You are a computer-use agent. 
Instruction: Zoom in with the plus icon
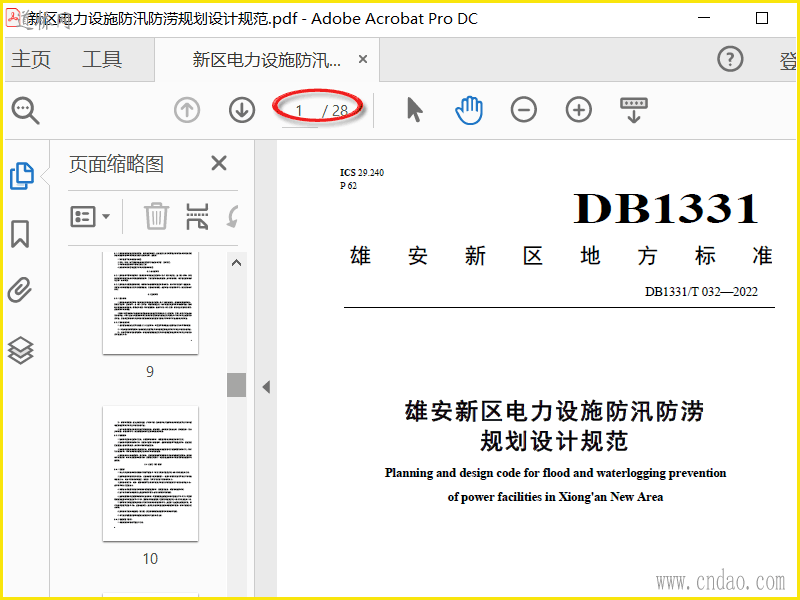pos(579,110)
